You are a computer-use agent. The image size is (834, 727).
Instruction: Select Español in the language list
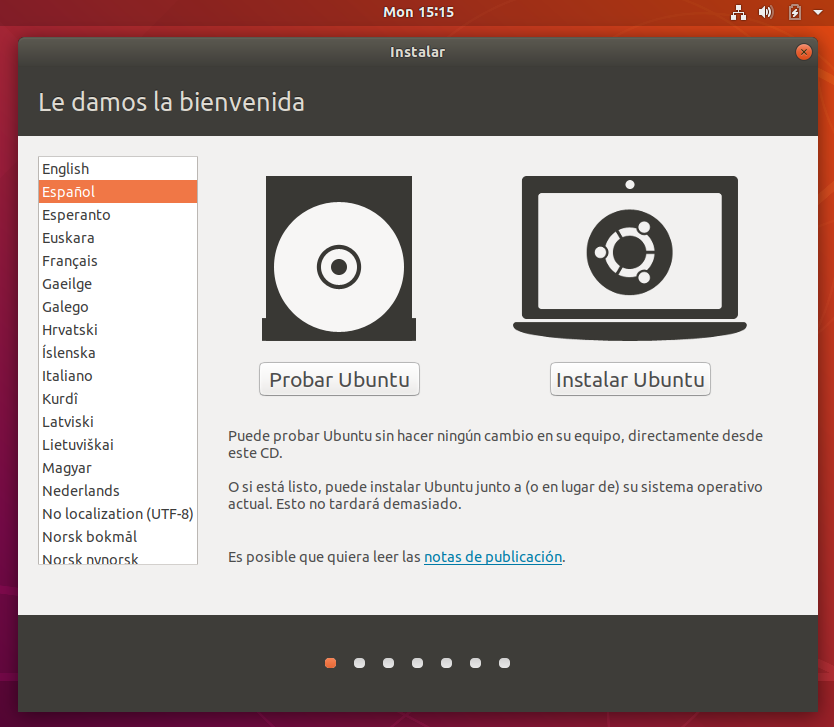coord(118,191)
